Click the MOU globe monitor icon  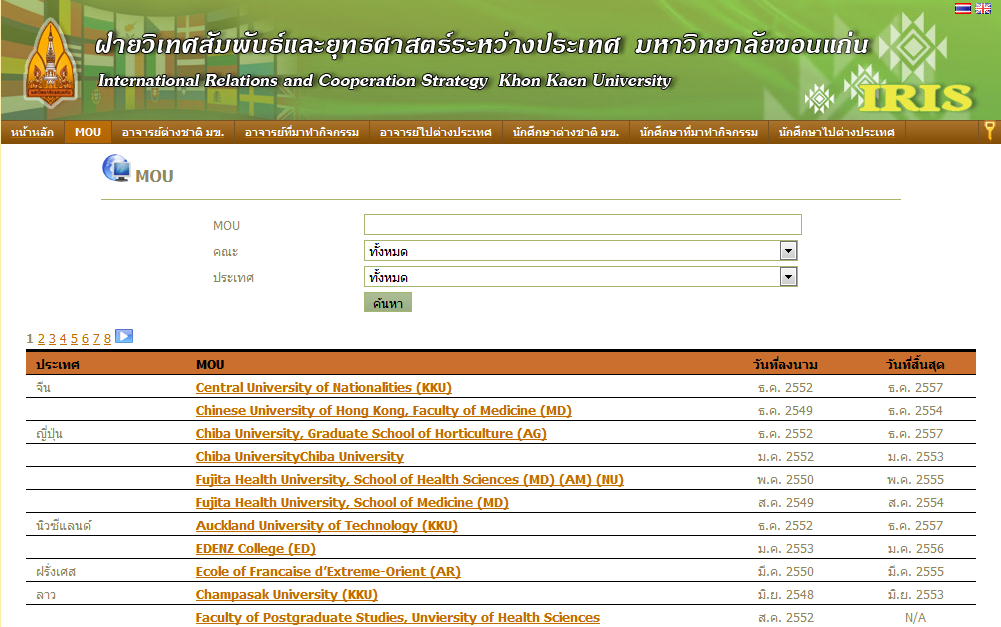116,169
